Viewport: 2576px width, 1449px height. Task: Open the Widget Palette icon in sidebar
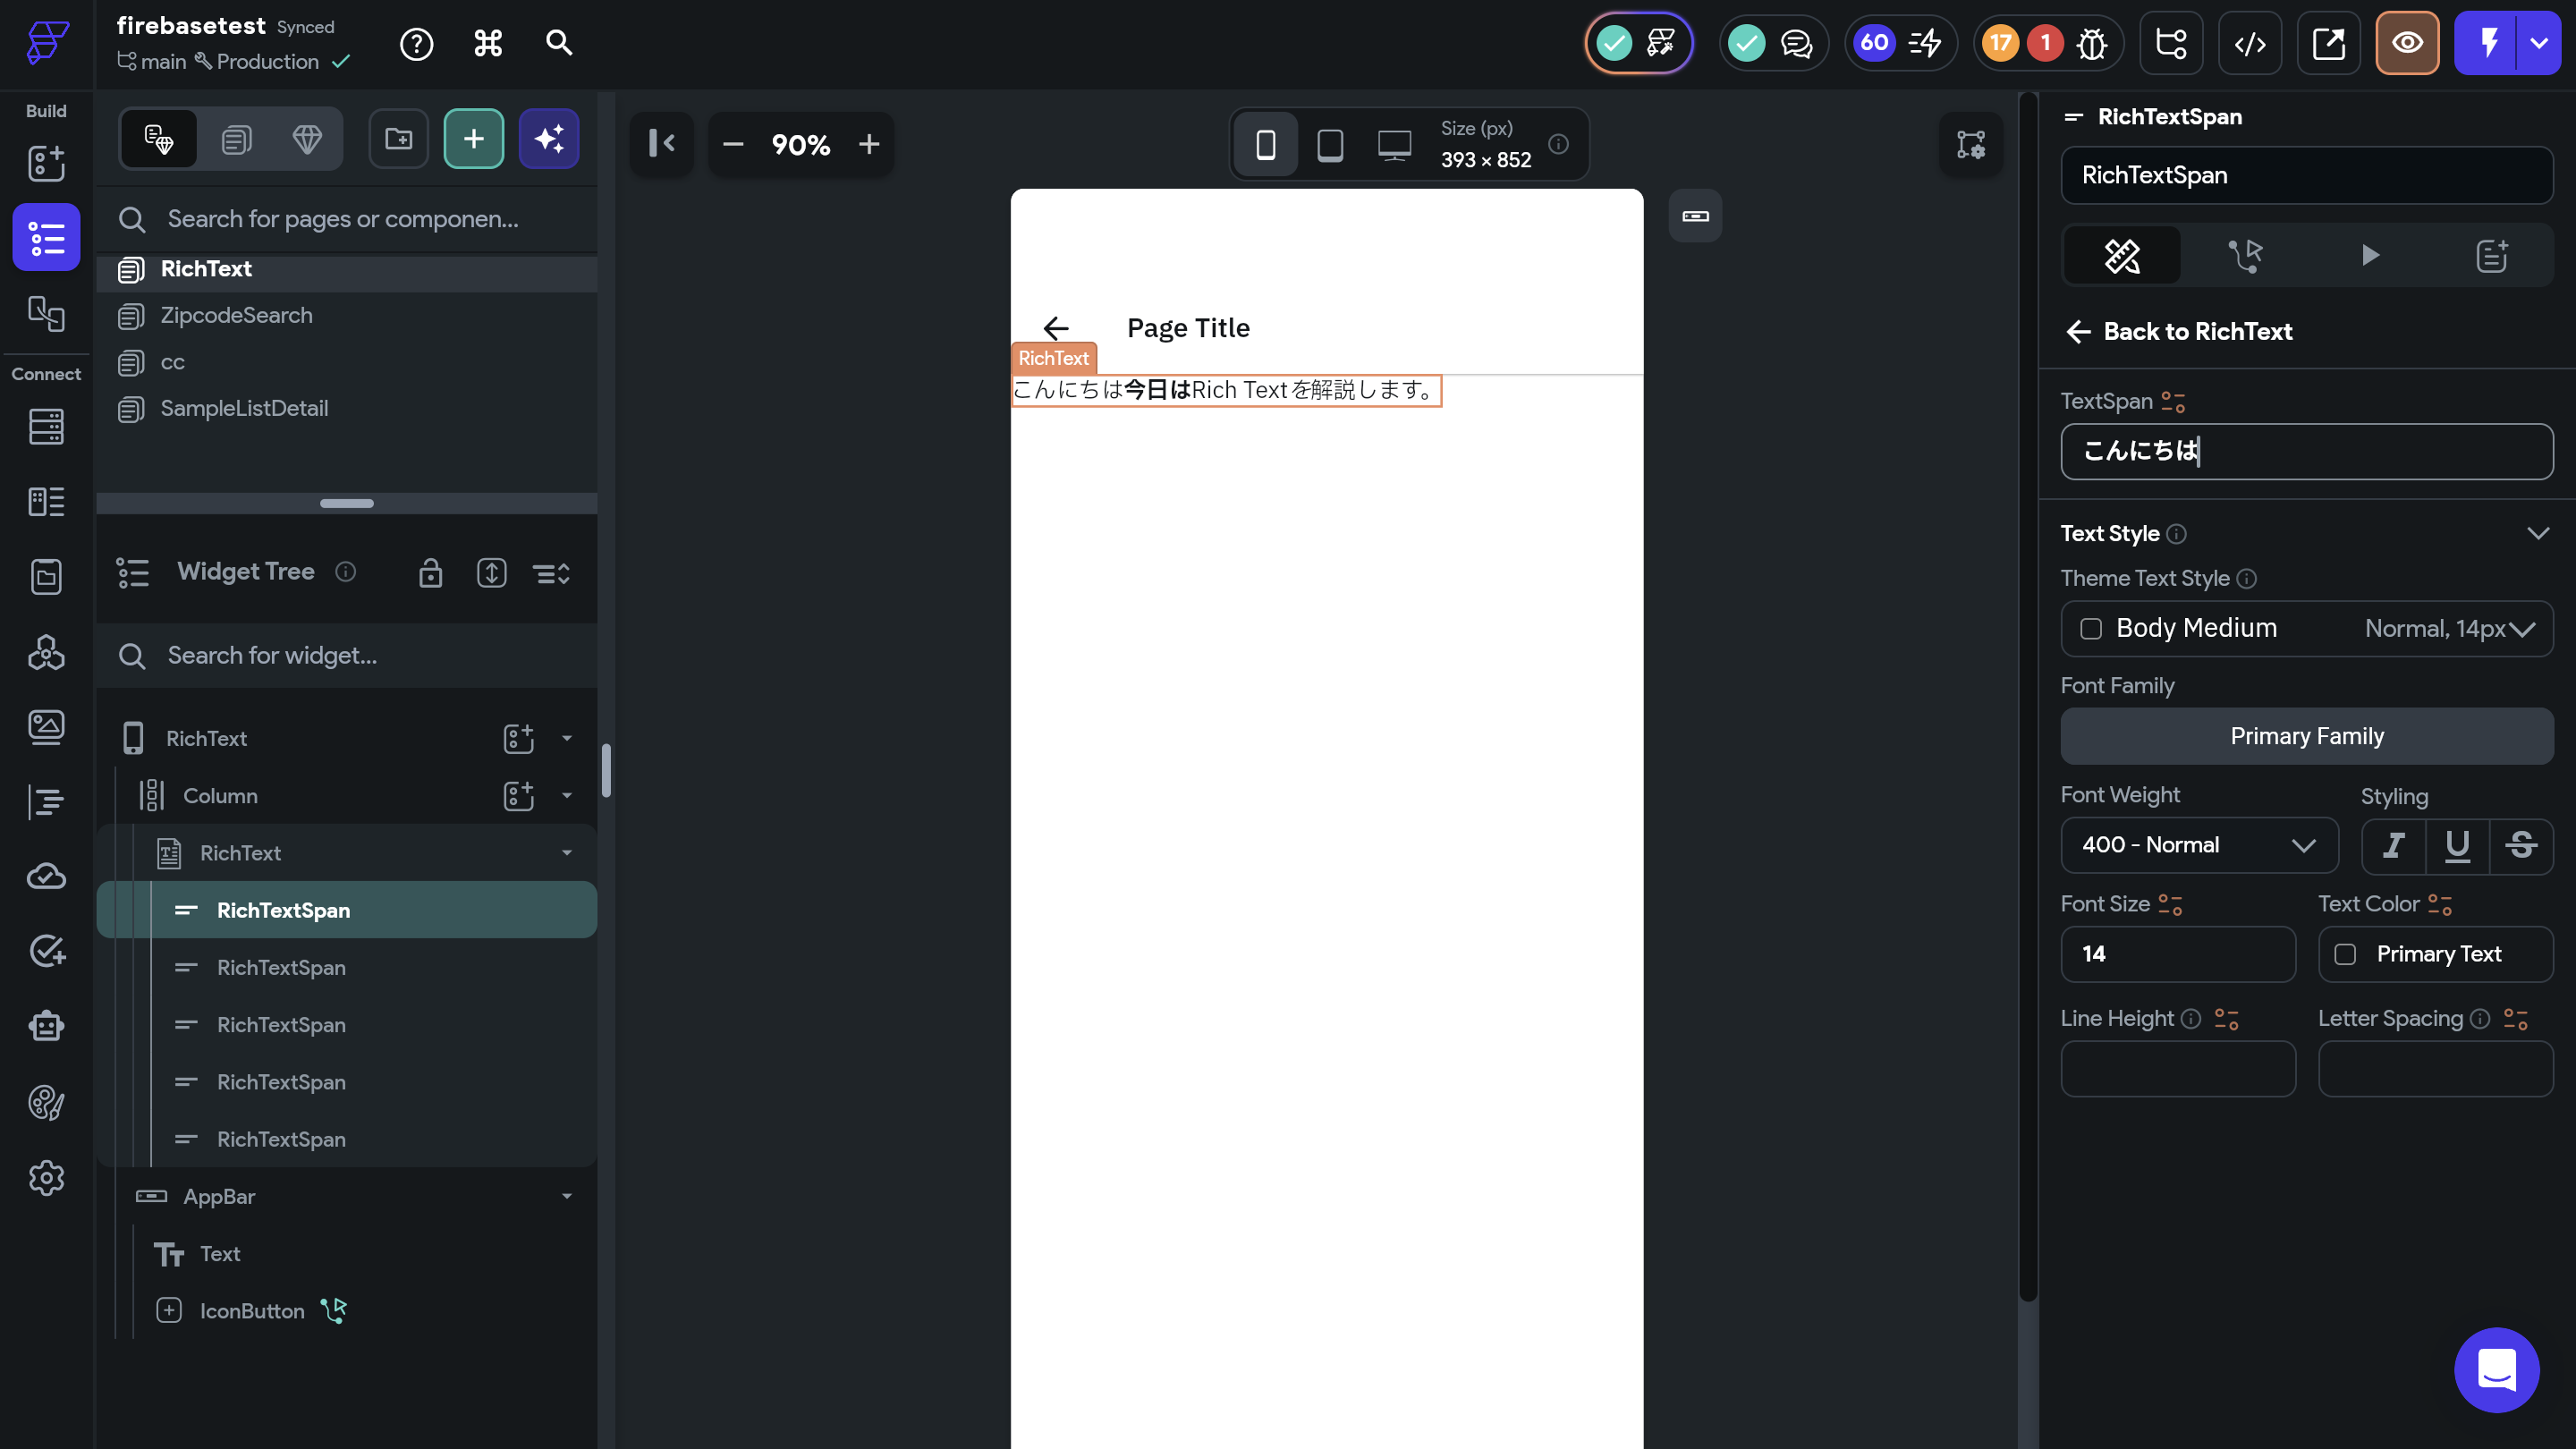click(x=46, y=163)
